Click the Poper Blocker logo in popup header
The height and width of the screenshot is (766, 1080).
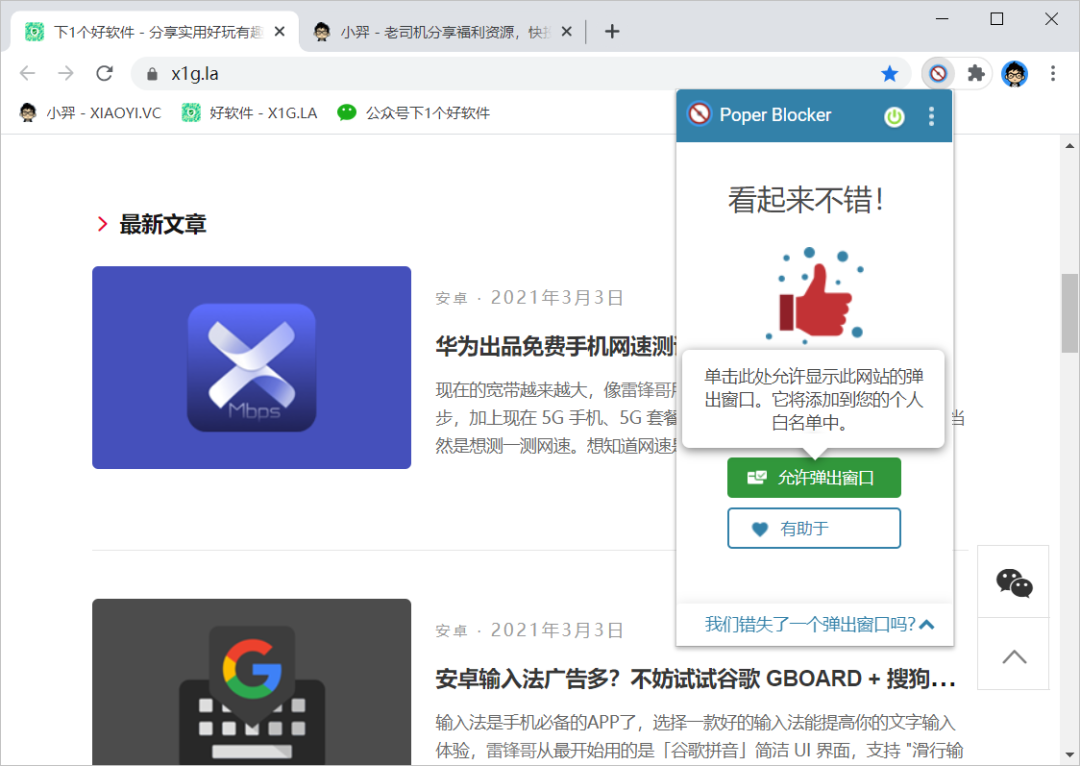tap(699, 114)
